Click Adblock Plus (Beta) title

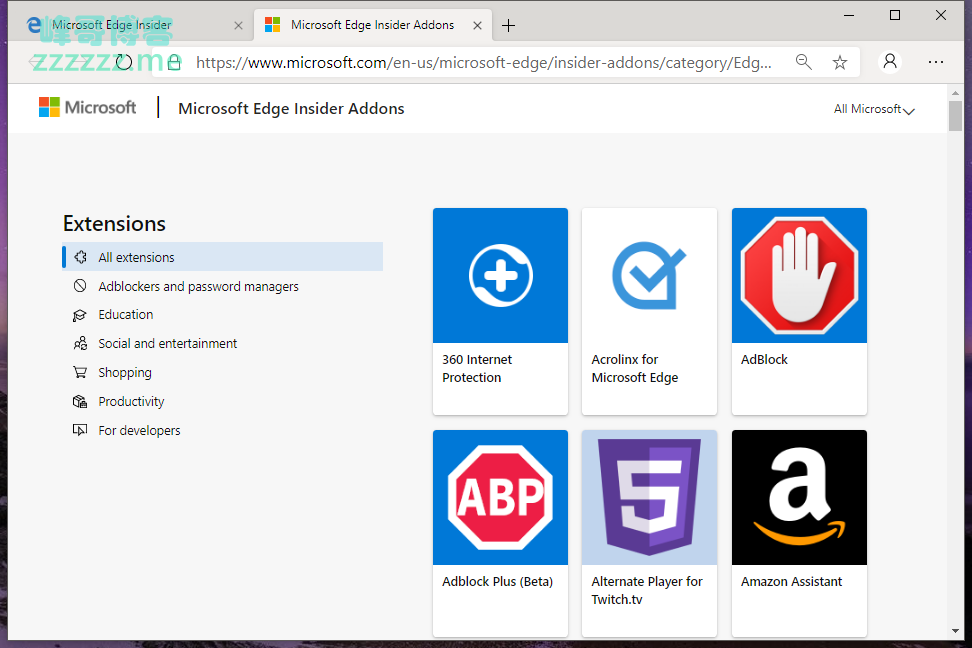pos(497,582)
